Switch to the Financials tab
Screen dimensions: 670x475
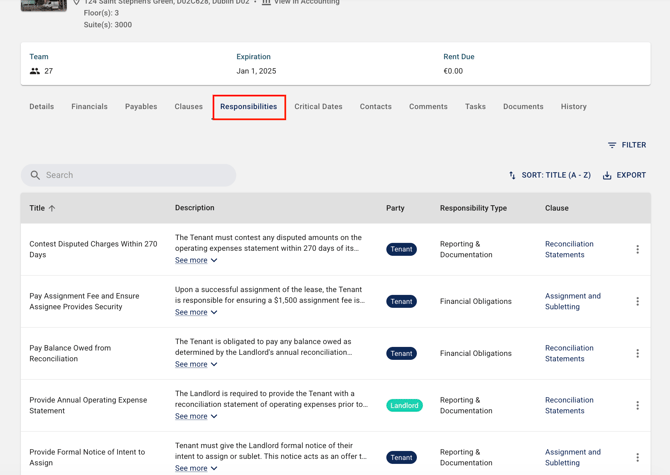(x=89, y=106)
